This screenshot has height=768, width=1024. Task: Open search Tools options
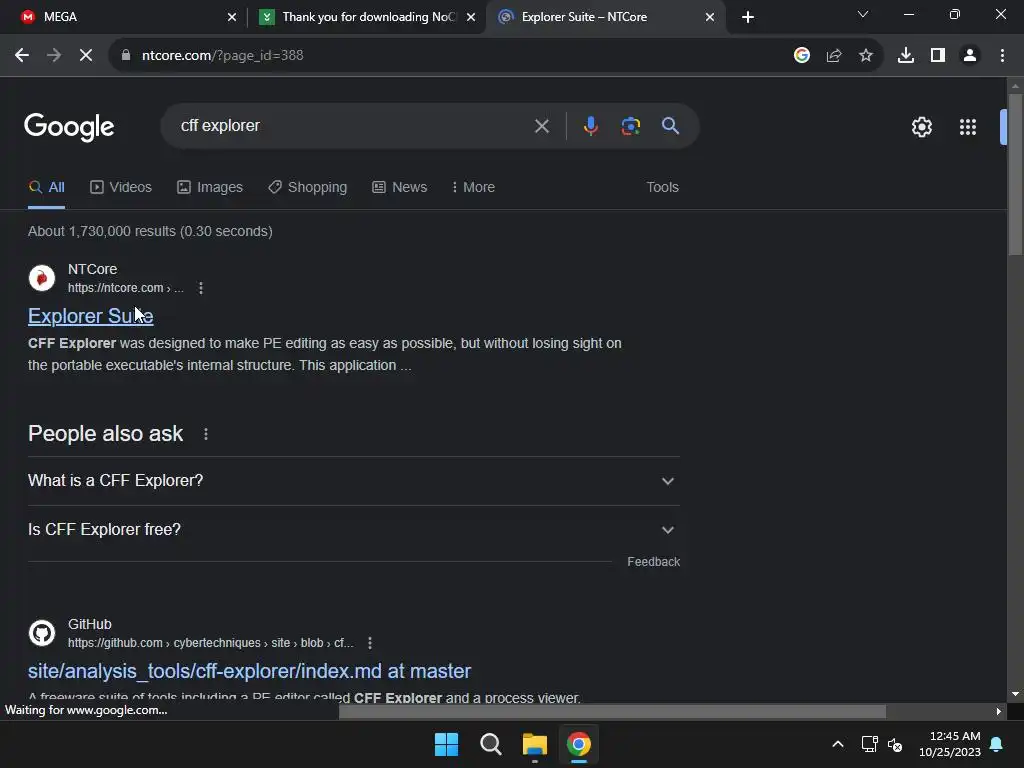(x=662, y=187)
